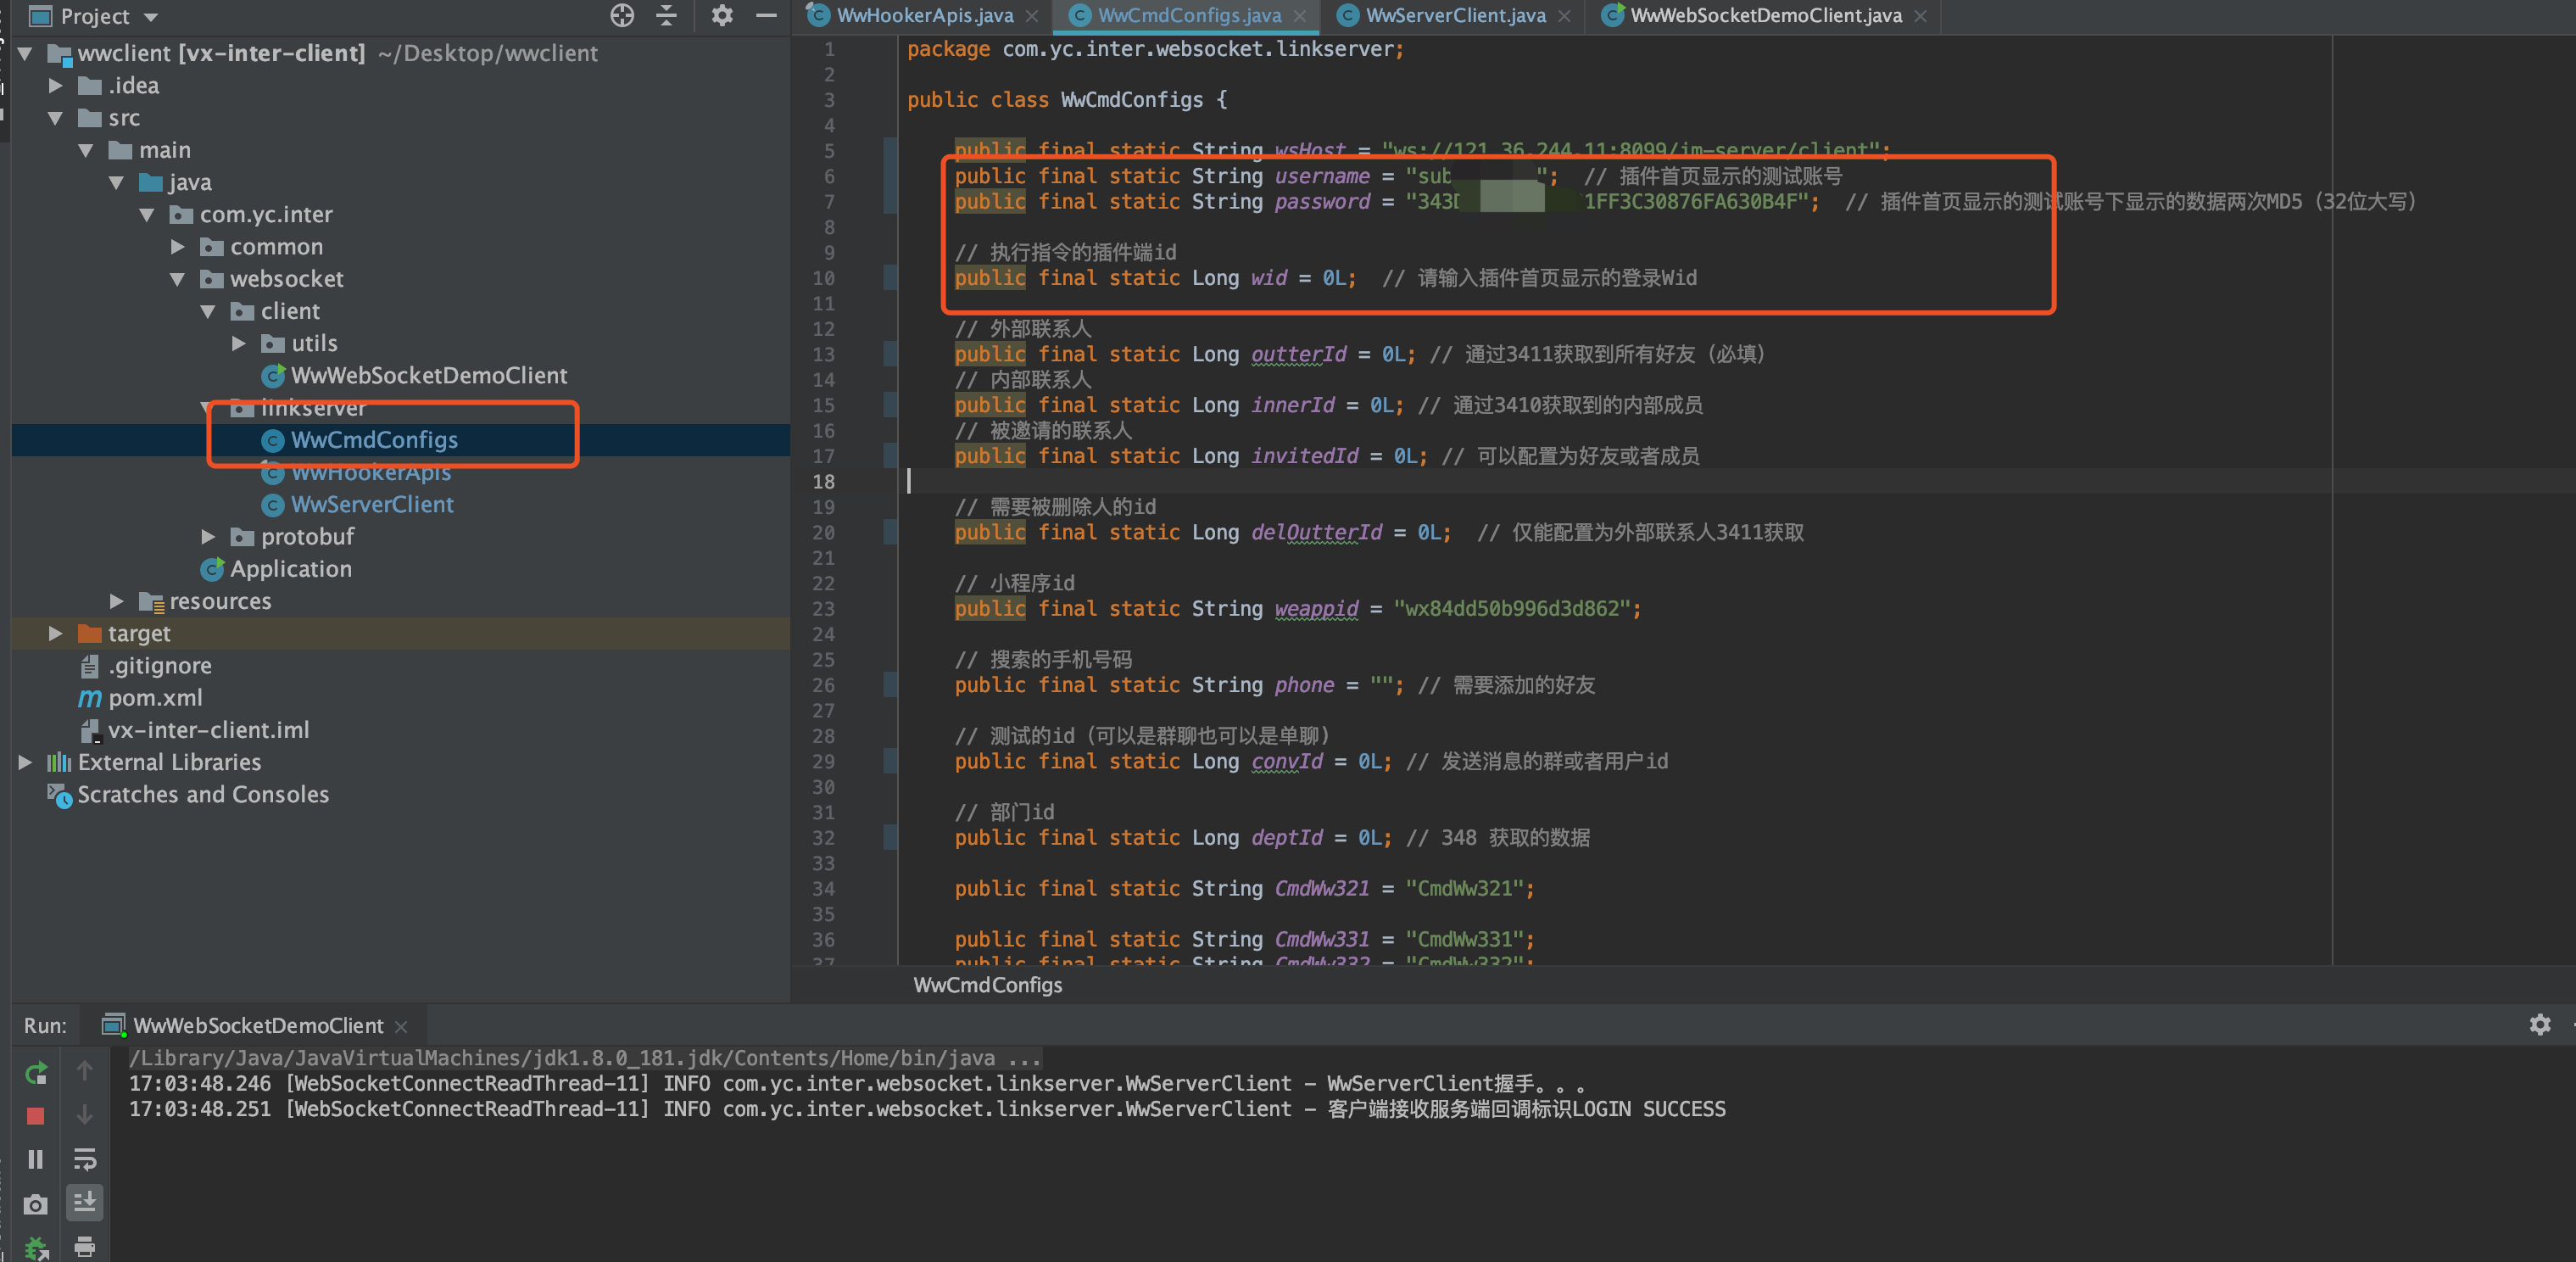Screen dimensions: 2576x1262
Task: Click the outterId field name on line 13
Action: [1298, 354]
